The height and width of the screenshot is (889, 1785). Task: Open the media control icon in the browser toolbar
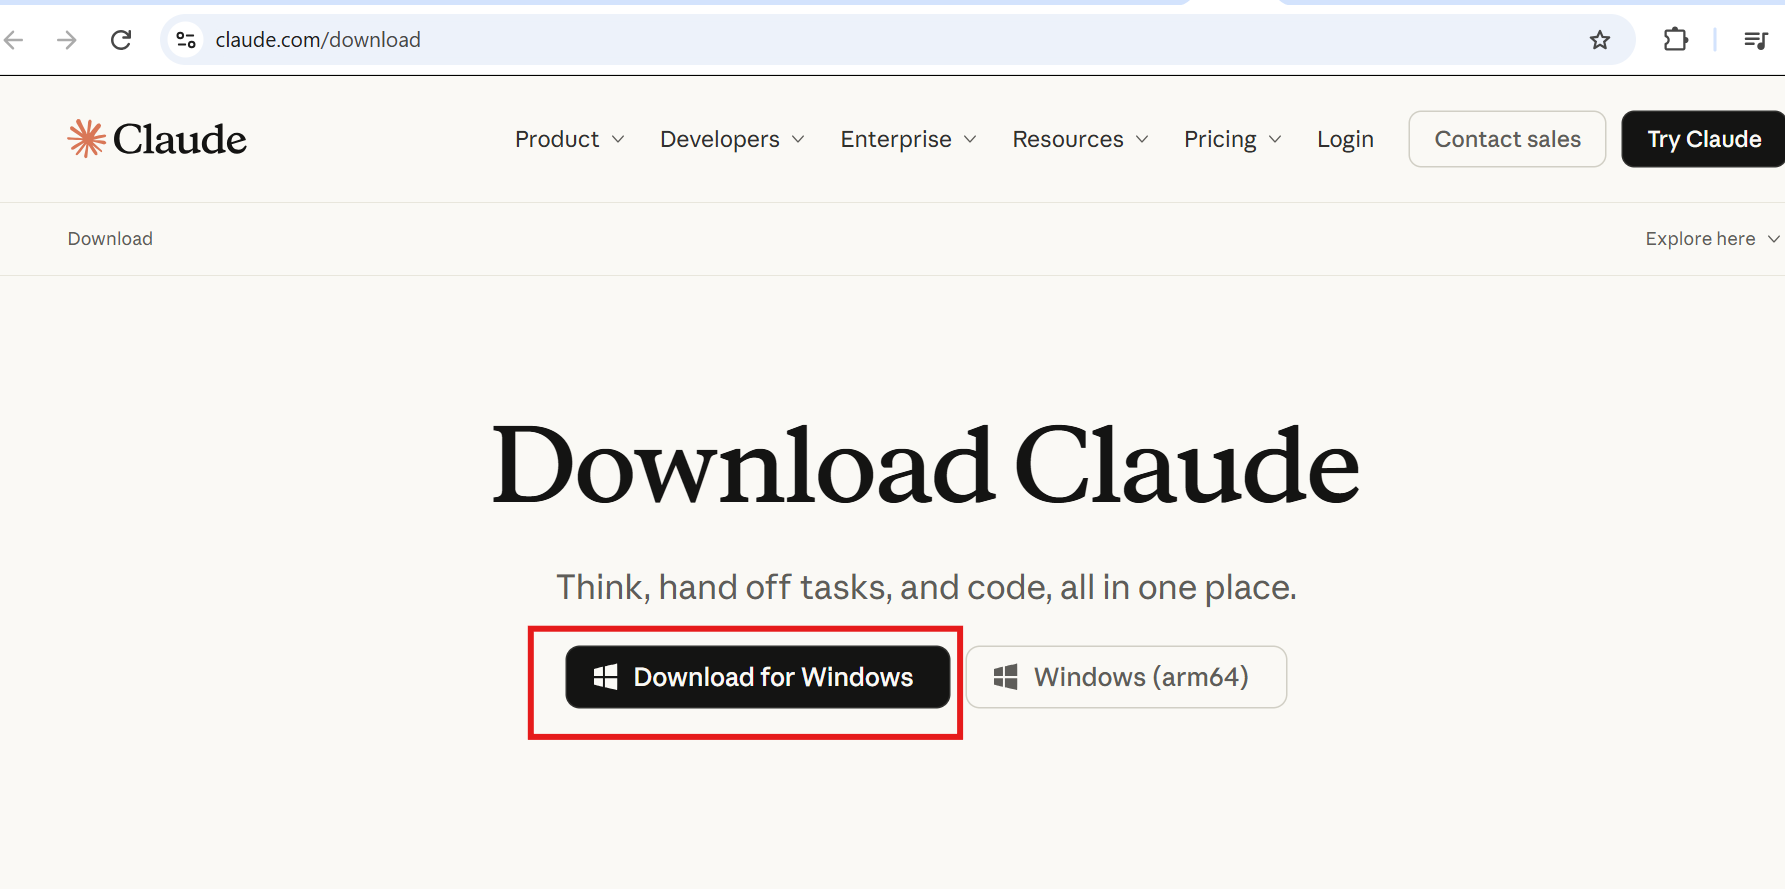(x=1756, y=40)
